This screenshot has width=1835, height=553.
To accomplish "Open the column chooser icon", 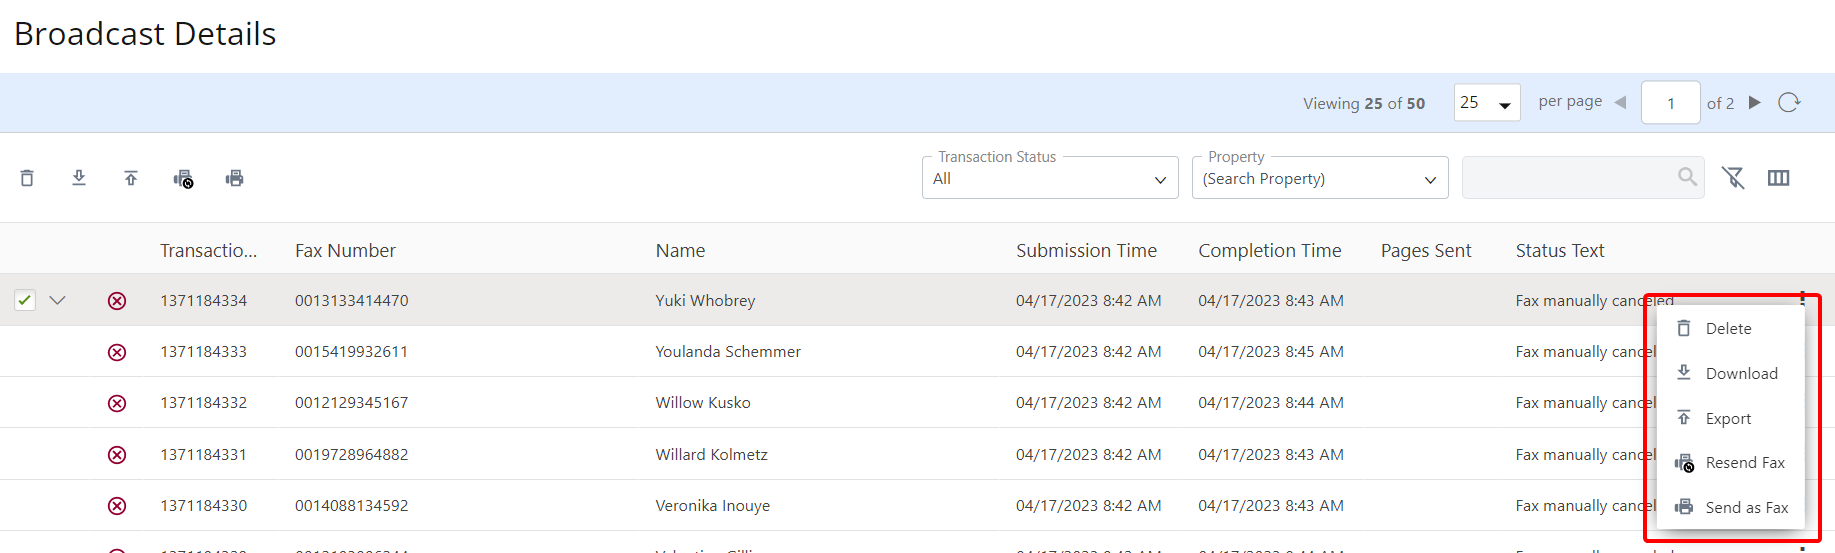I will click(x=1778, y=178).
